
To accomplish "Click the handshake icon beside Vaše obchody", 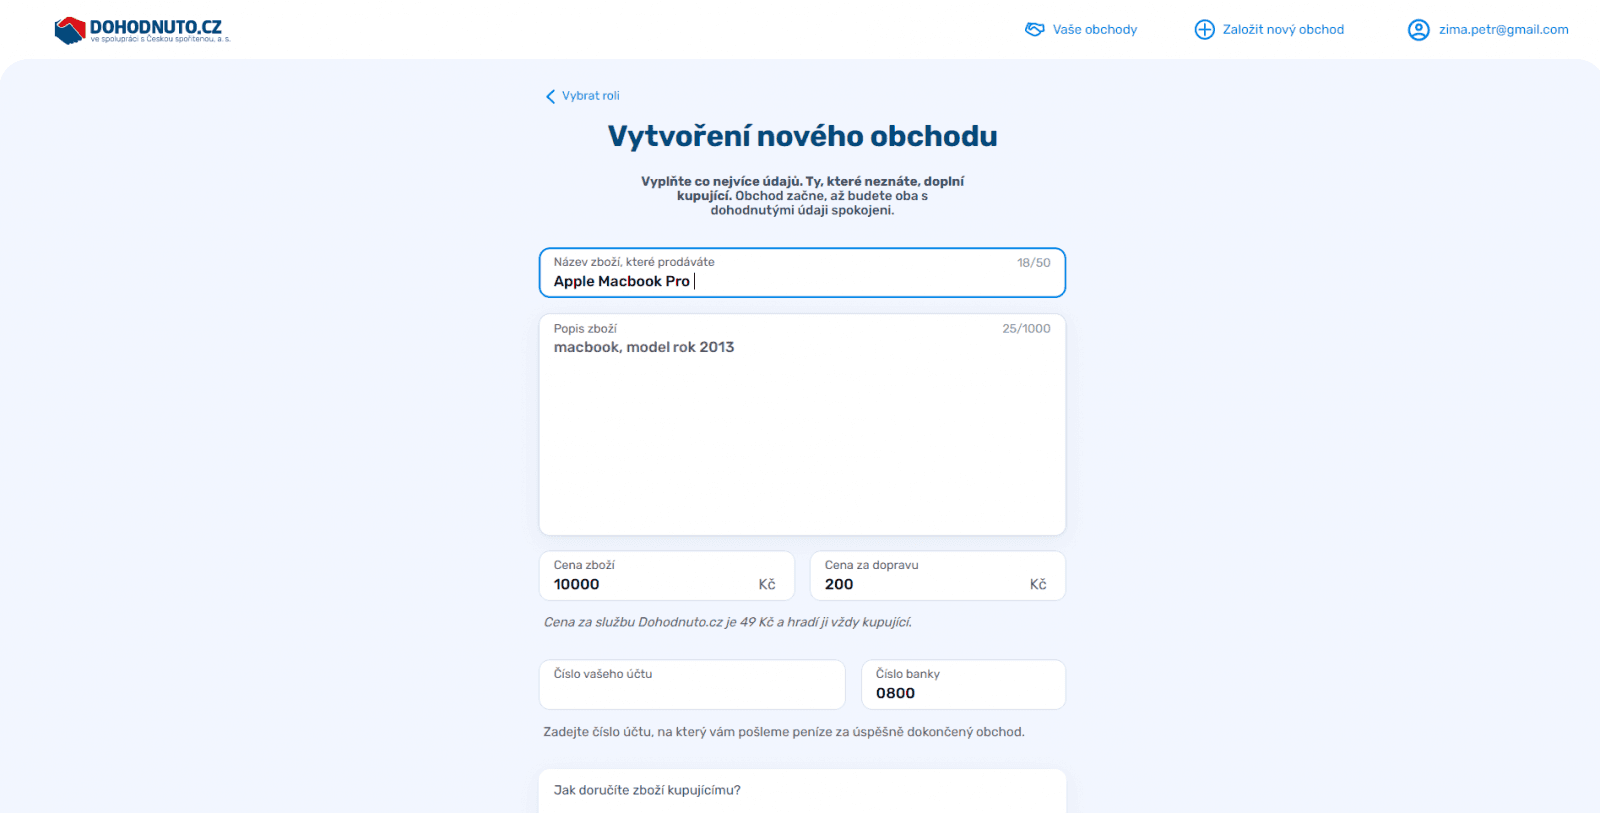I will [x=1035, y=30].
